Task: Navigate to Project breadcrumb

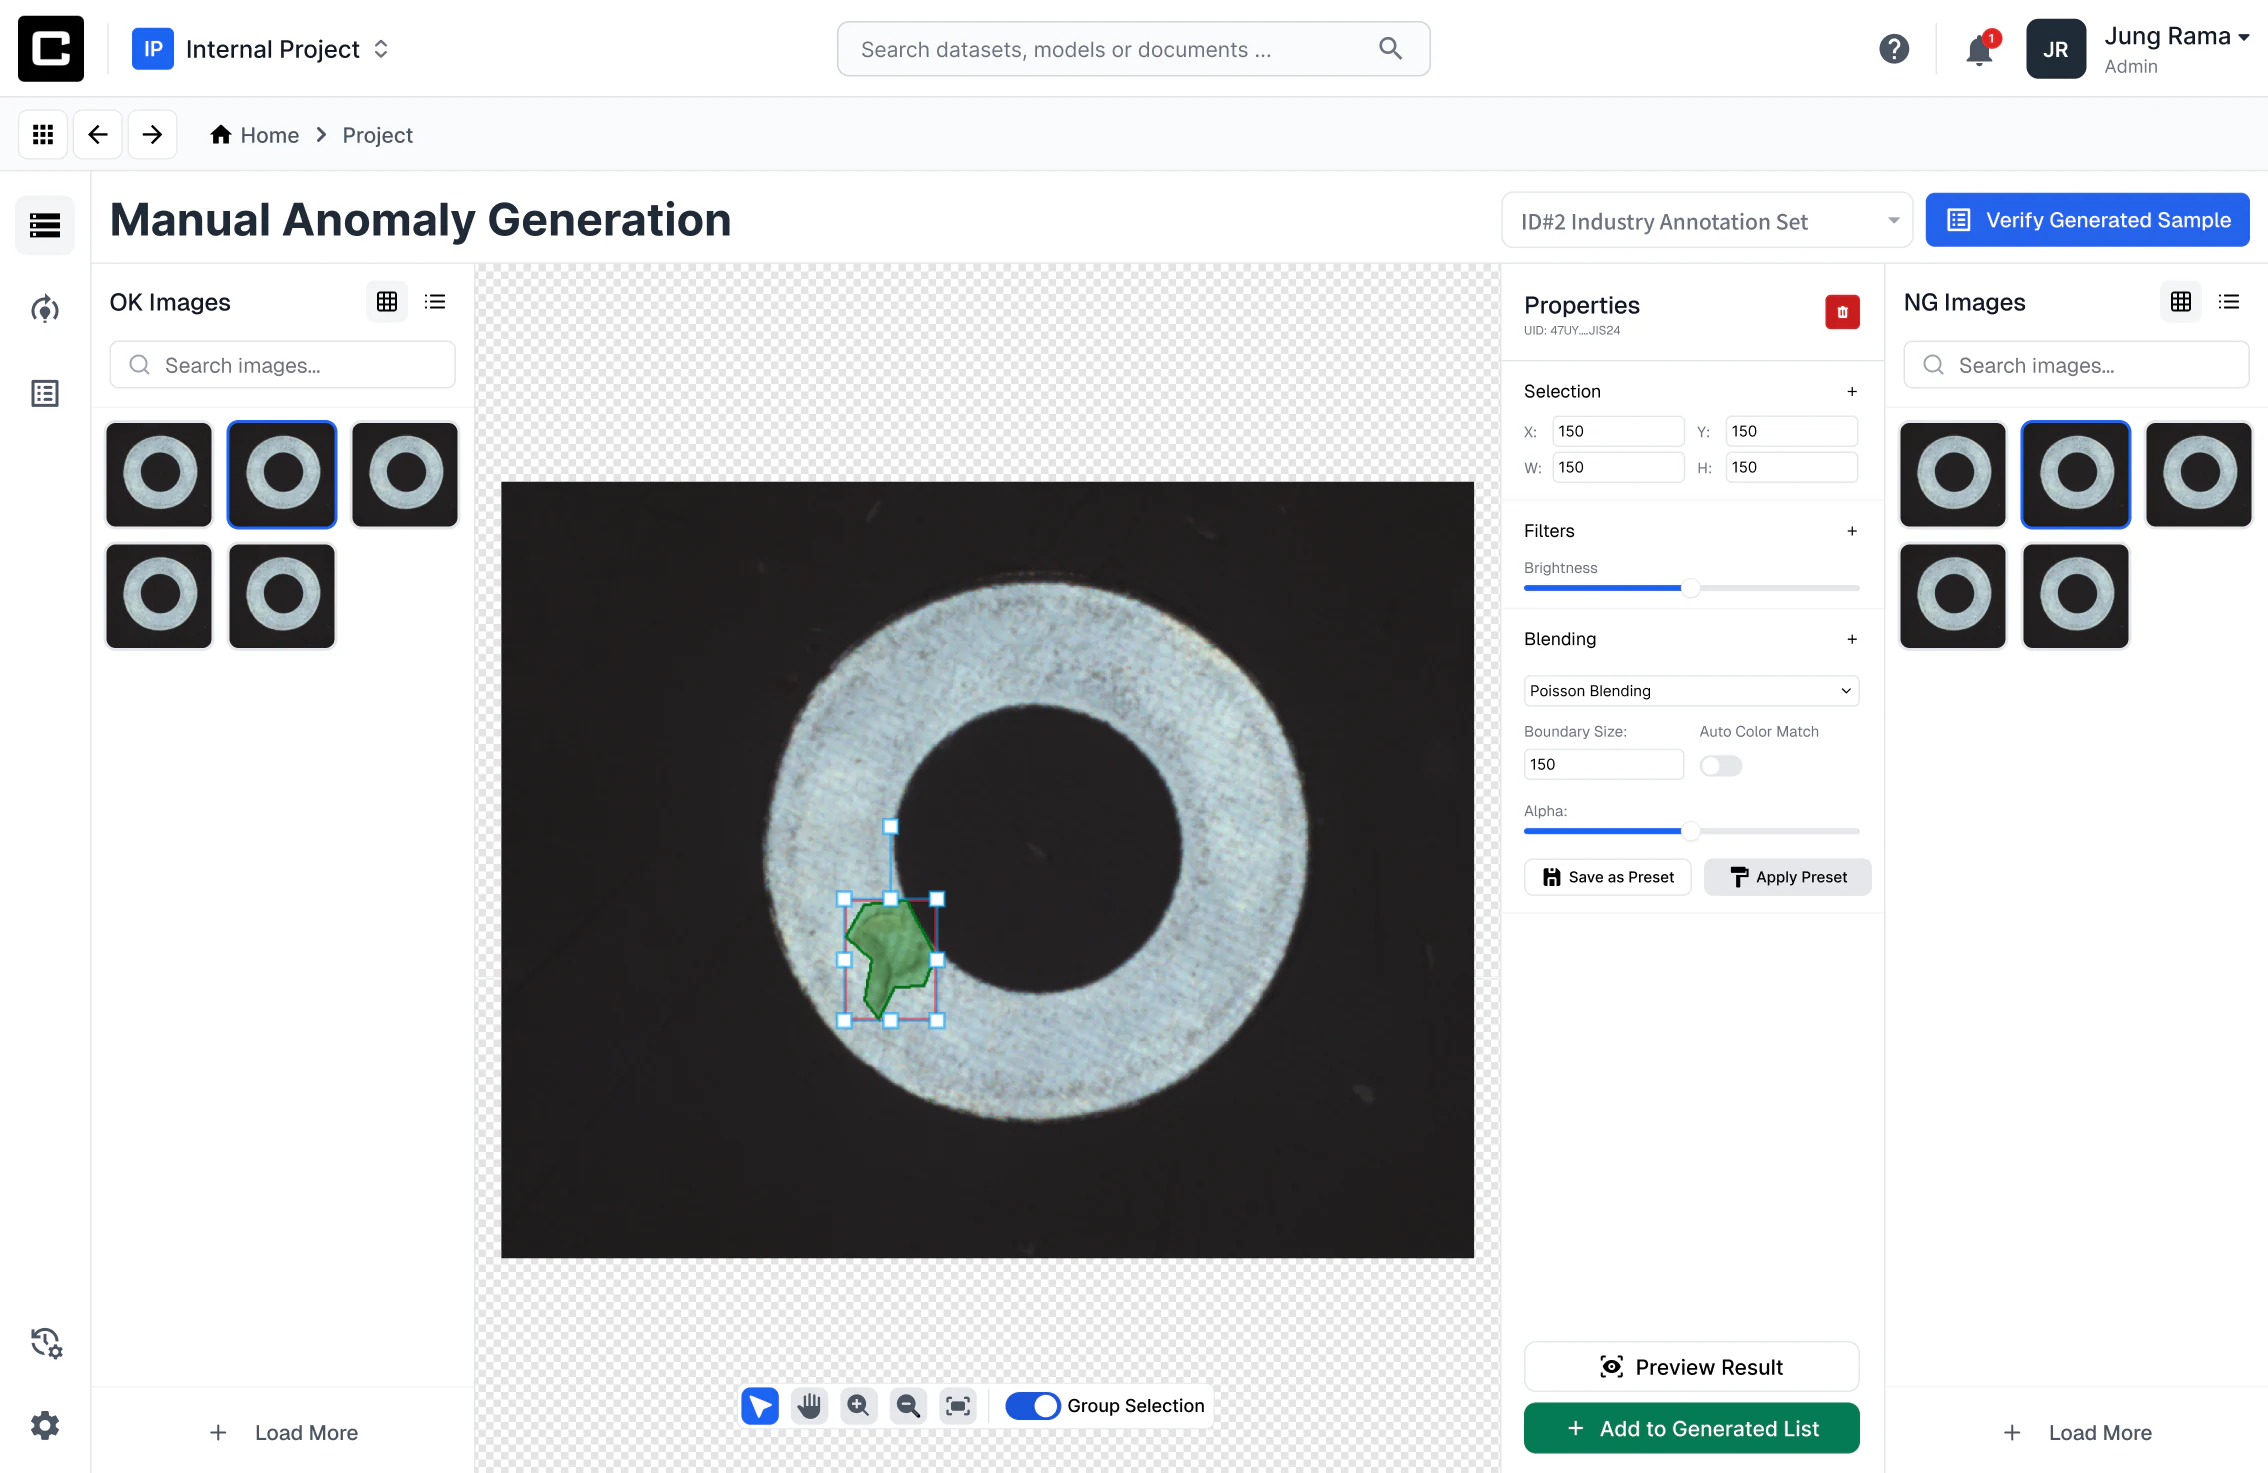Action: (x=377, y=135)
